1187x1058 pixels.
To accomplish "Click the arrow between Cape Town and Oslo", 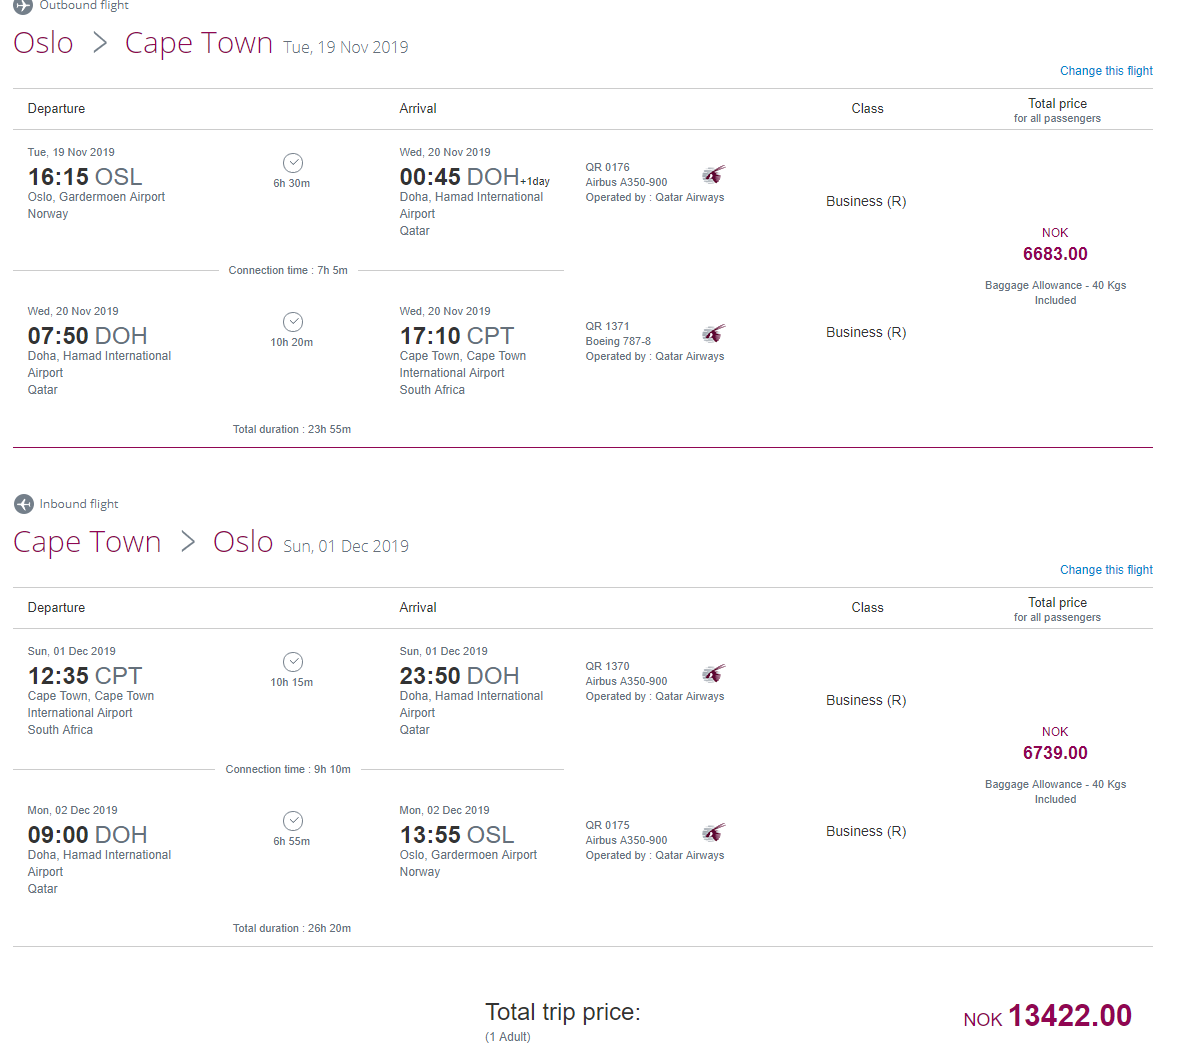I will [x=188, y=542].
